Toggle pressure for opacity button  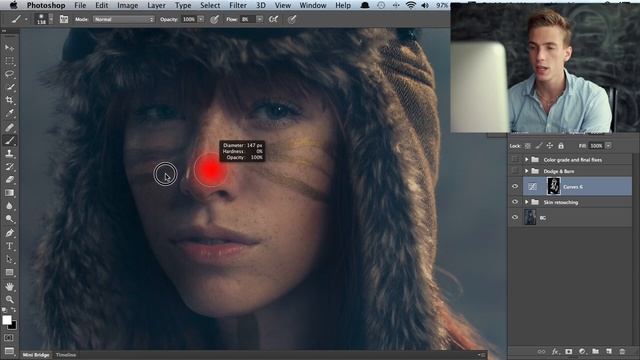point(214,19)
